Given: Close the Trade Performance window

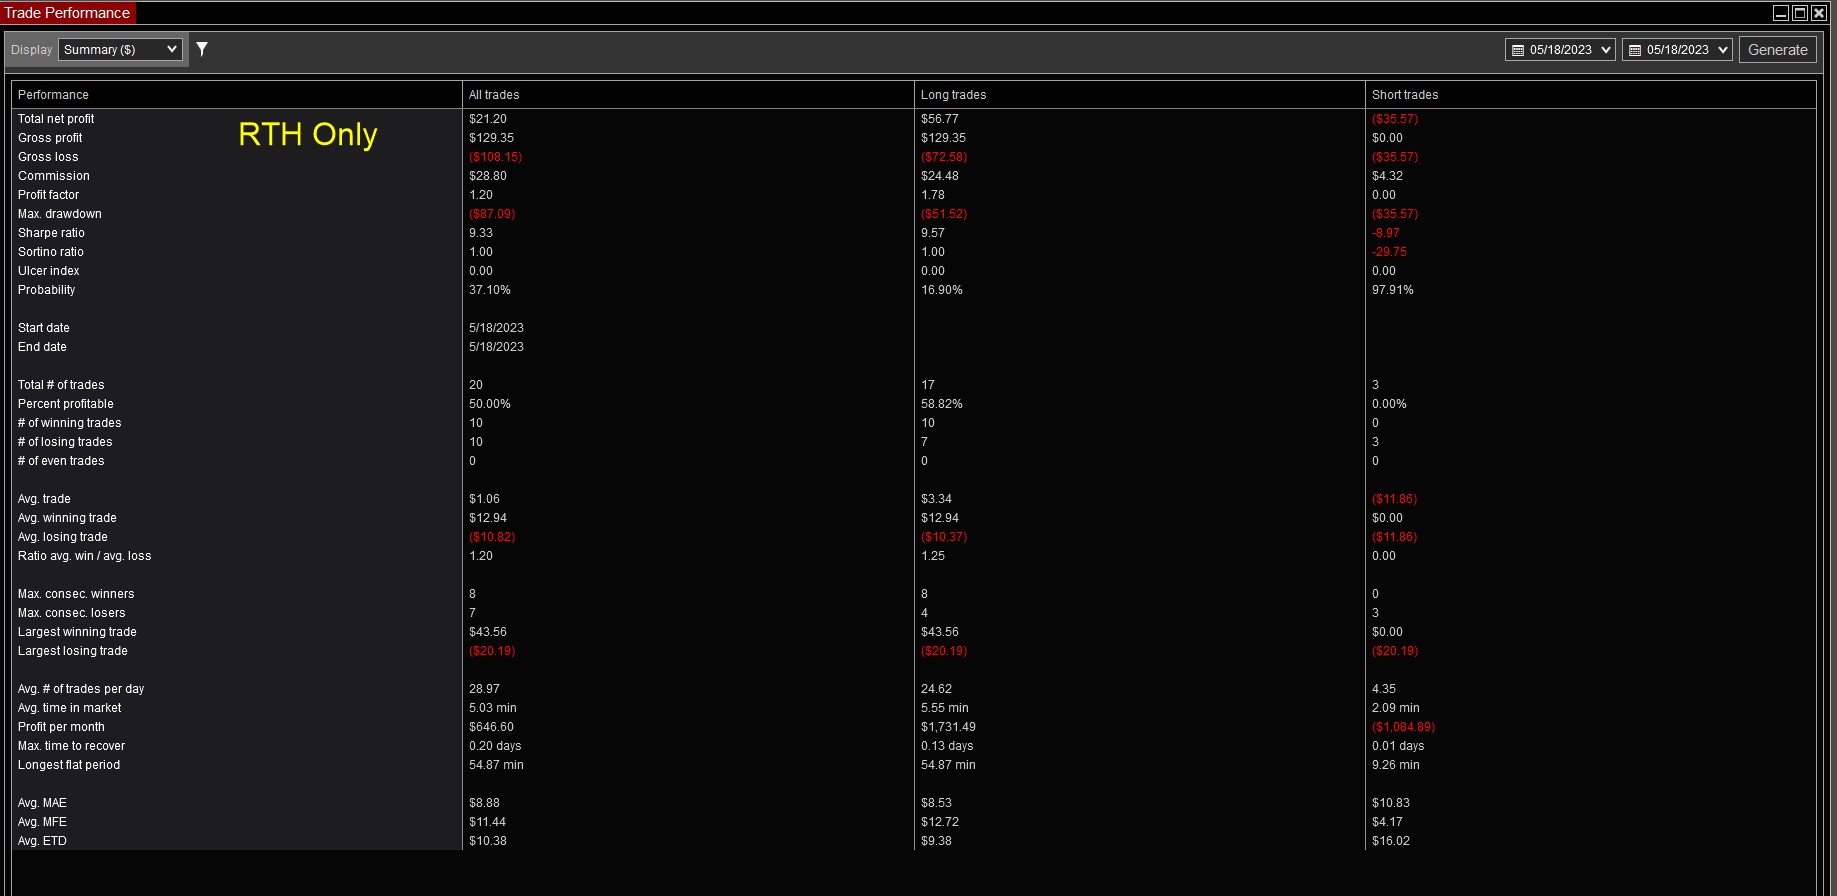Looking at the screenshot, I should click(x=1819, y=13).
